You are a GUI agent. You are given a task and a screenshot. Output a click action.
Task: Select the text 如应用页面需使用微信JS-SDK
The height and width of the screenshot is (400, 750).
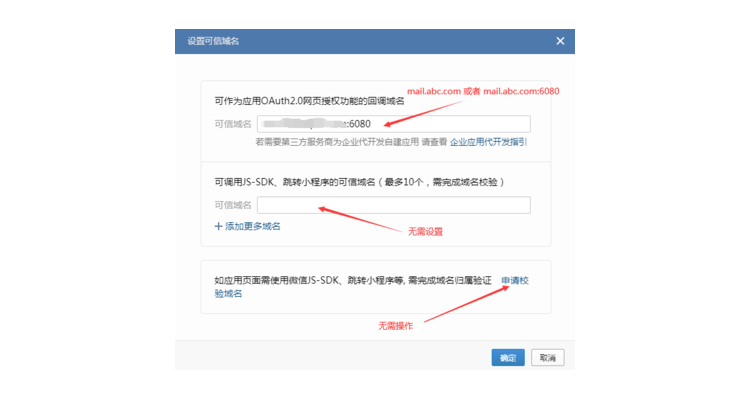click(276, 281)
